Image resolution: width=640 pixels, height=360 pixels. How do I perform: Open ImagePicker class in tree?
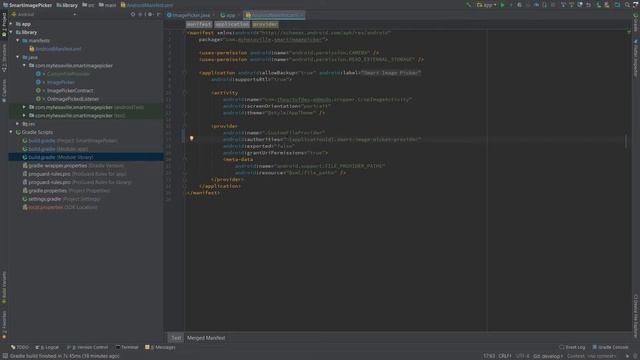(60, 82)
